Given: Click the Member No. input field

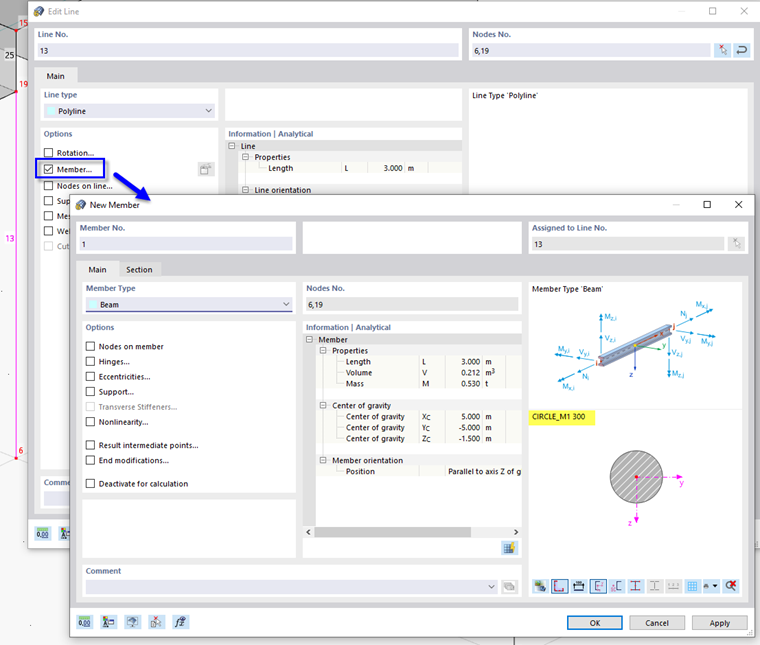Looking at the screenshot, I should coord(186,244).
